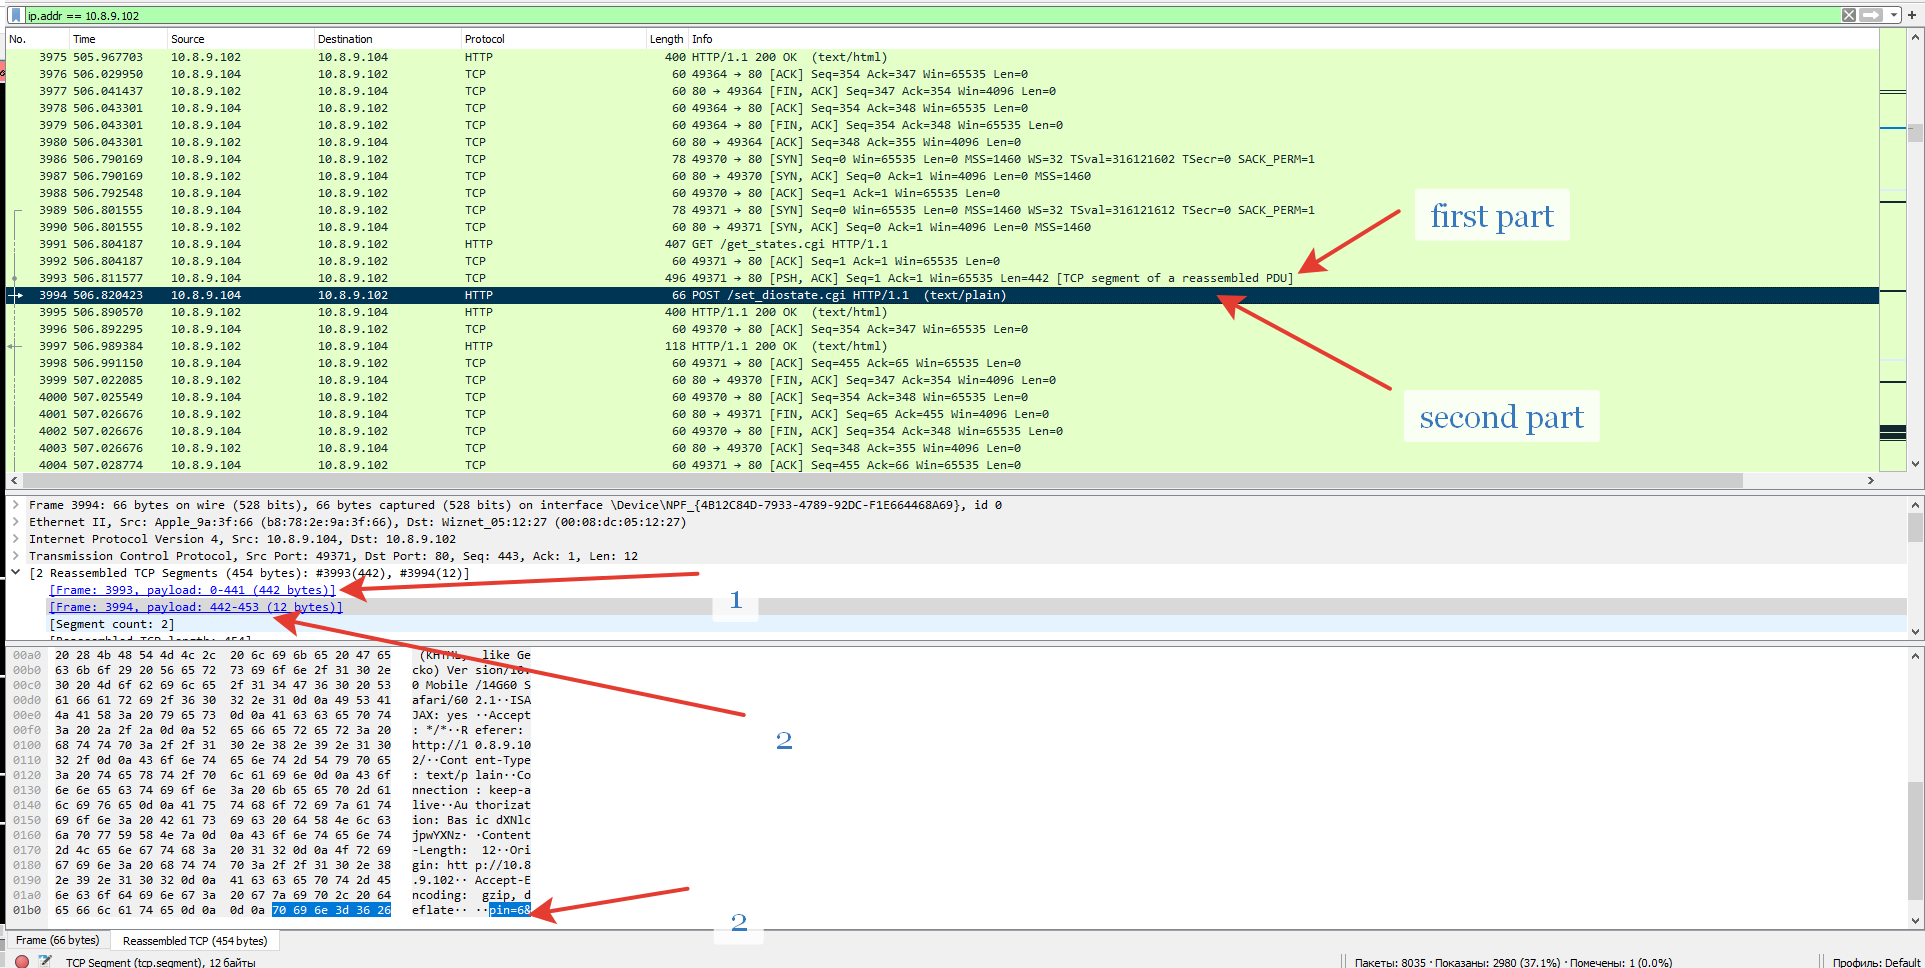Switch to Reassembled TCP (454 bytes) tab
The image size is (1925, 968).
pos(195,941)
